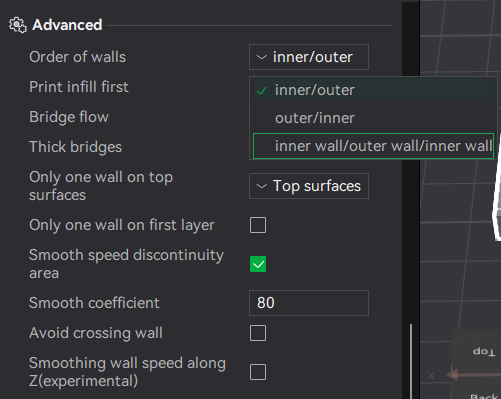Disable Smooth speed discontinuity area checkbox

pyautogui.click(x=258, y=264)
